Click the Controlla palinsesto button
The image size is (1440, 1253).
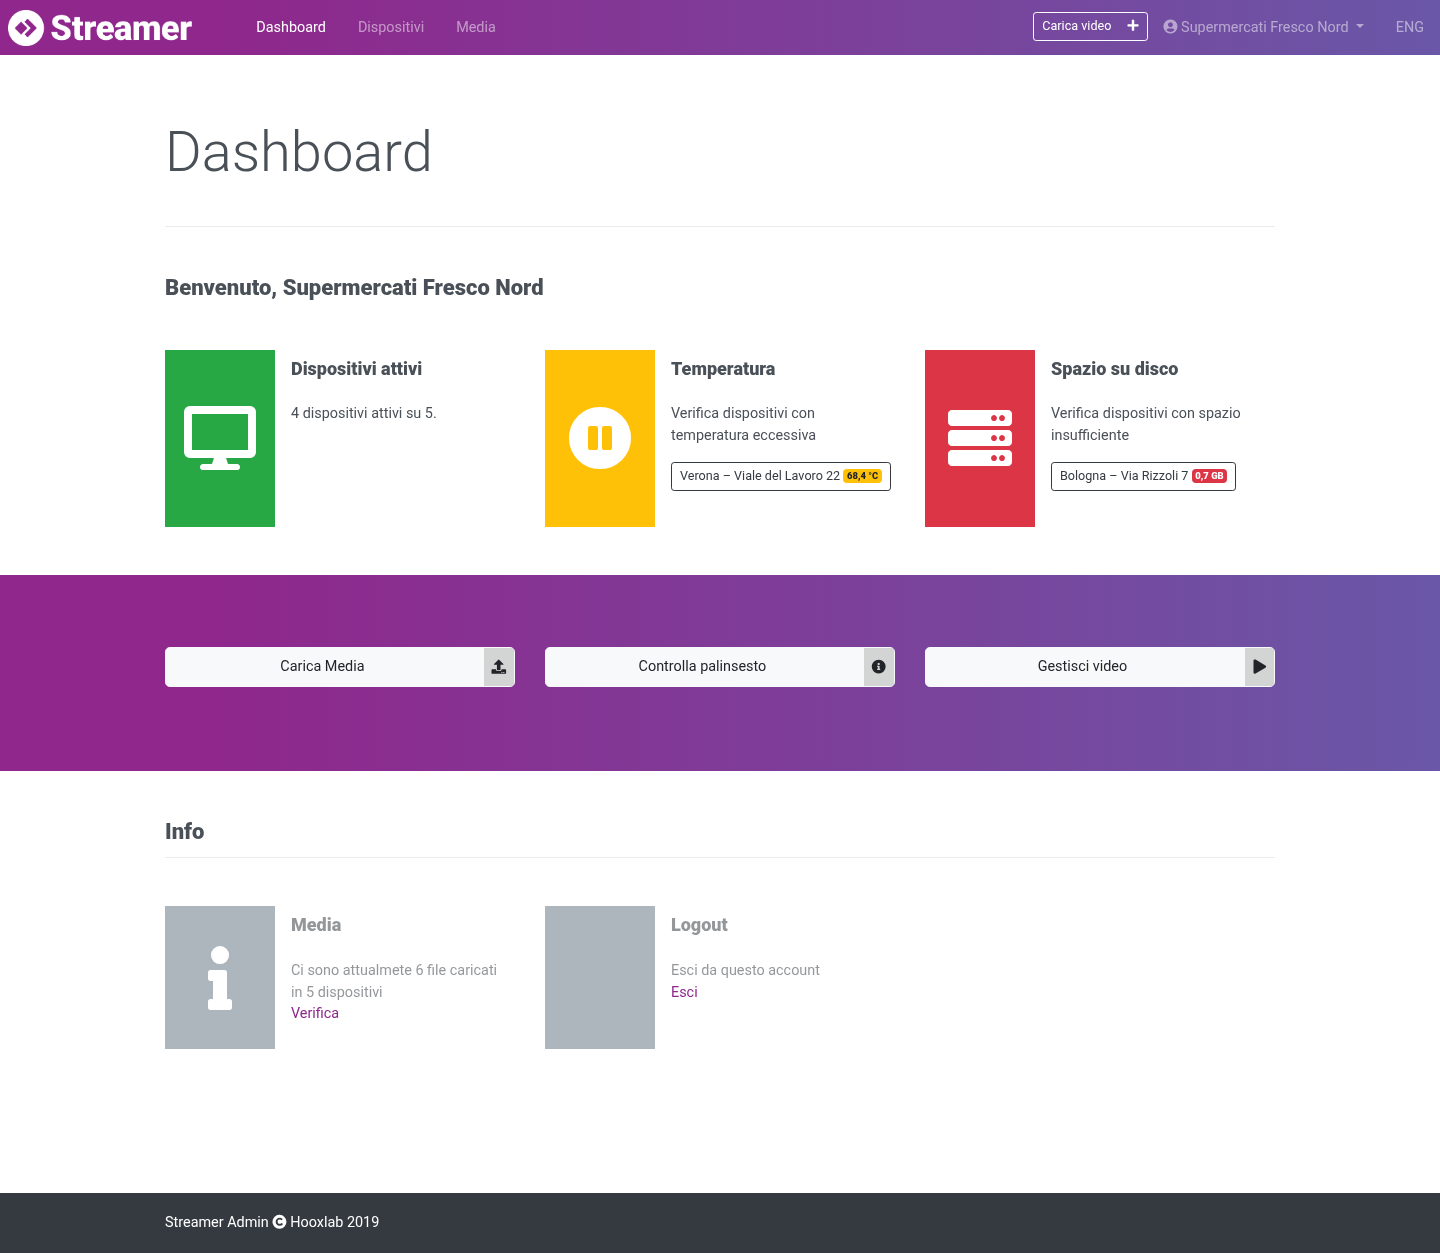720,667
